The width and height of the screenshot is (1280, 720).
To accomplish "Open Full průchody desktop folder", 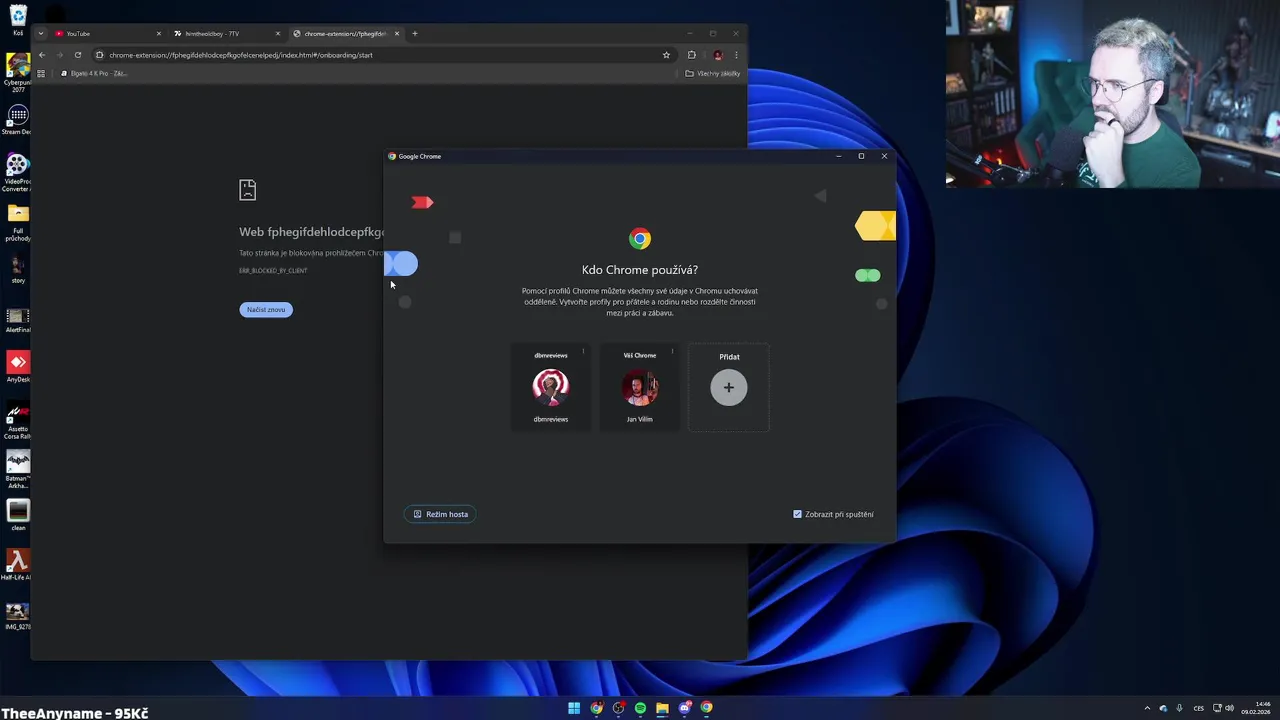I will tap(18, 223).
